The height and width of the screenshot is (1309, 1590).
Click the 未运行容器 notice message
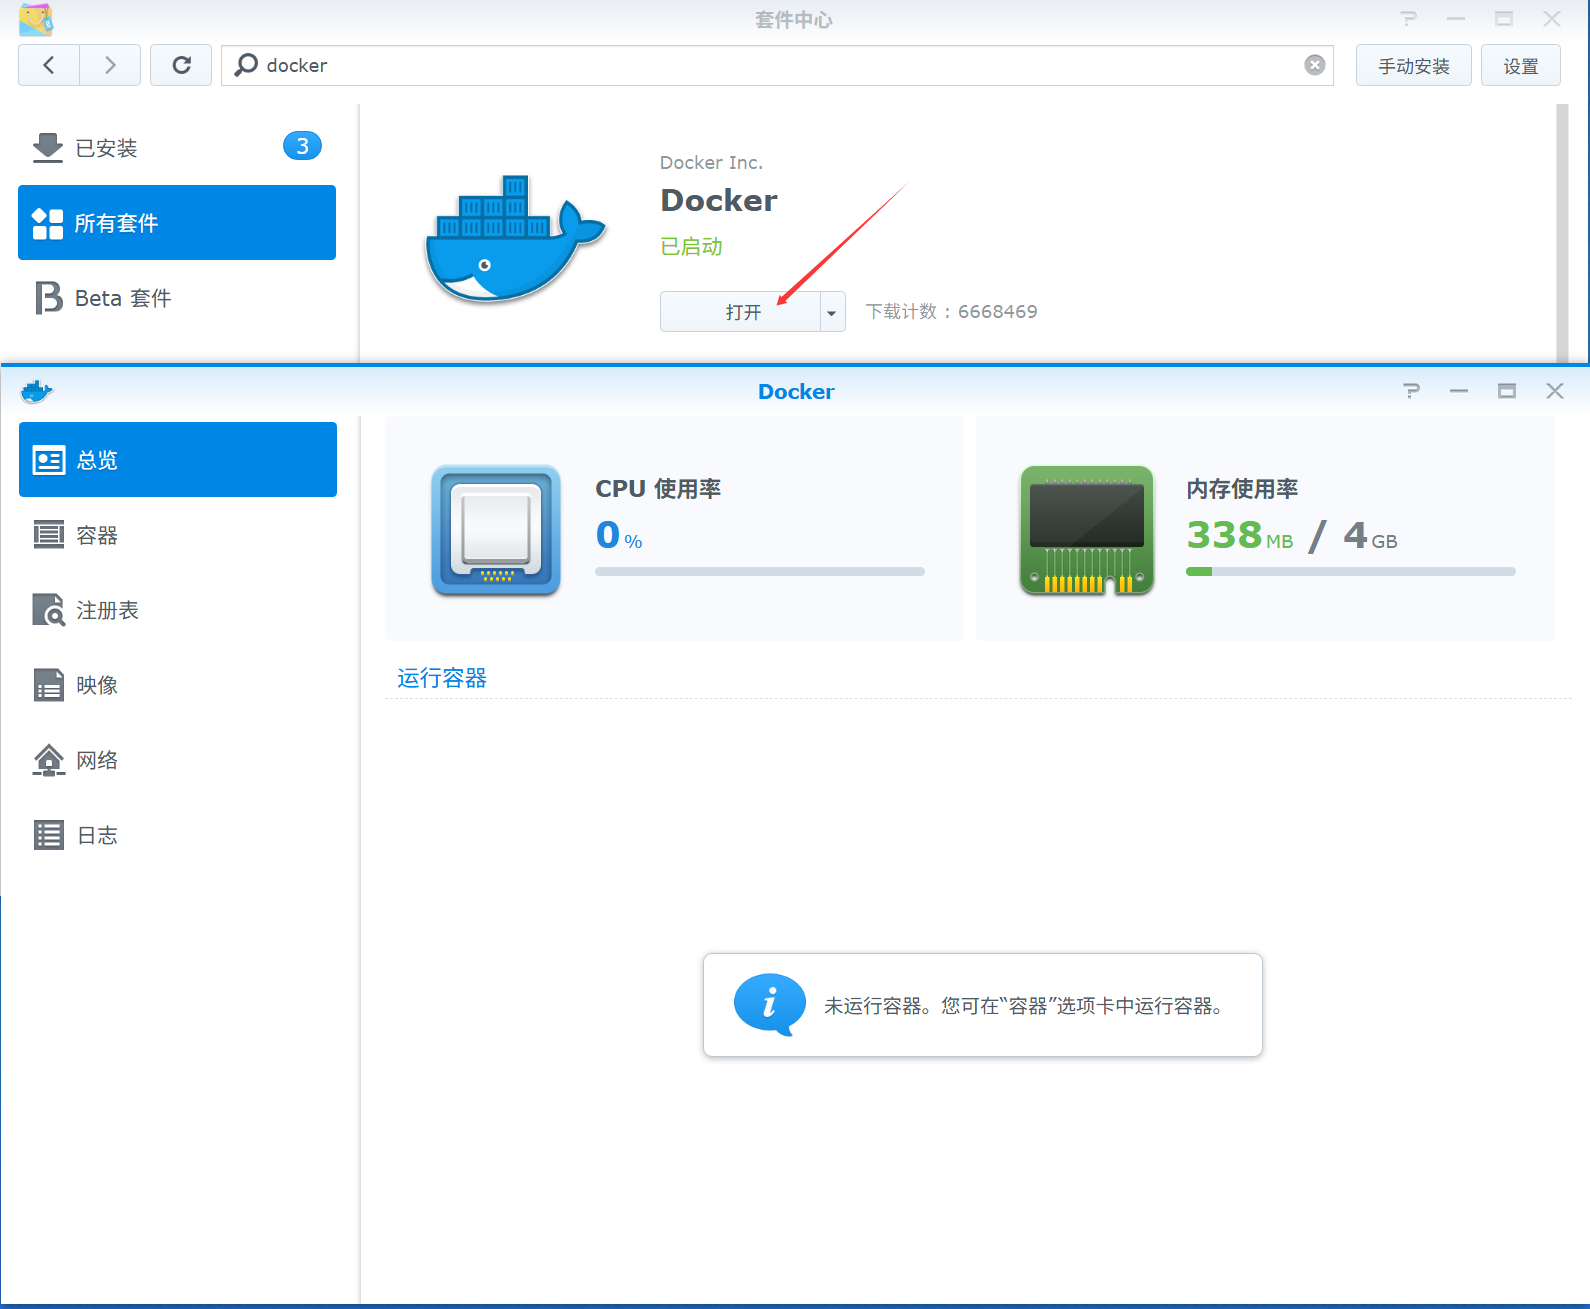(x=1024, y=1005)
